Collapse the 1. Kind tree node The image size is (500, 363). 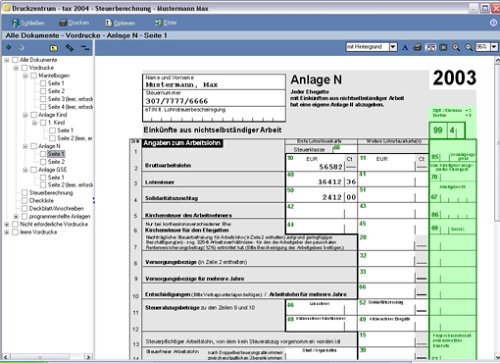[35, 123]
